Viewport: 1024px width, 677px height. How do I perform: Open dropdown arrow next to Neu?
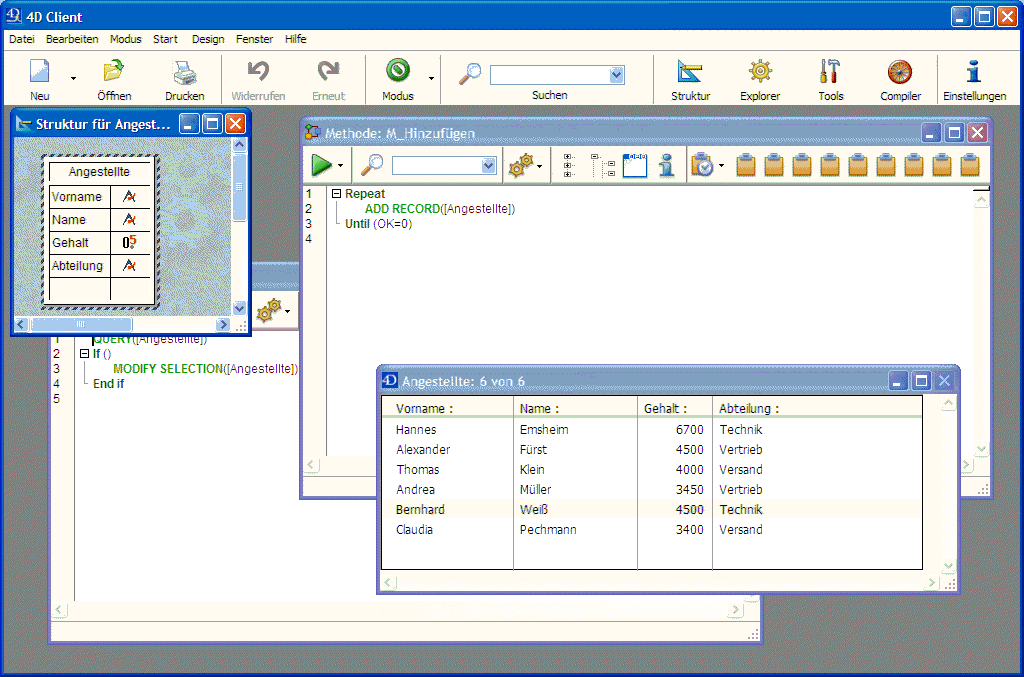72,78
